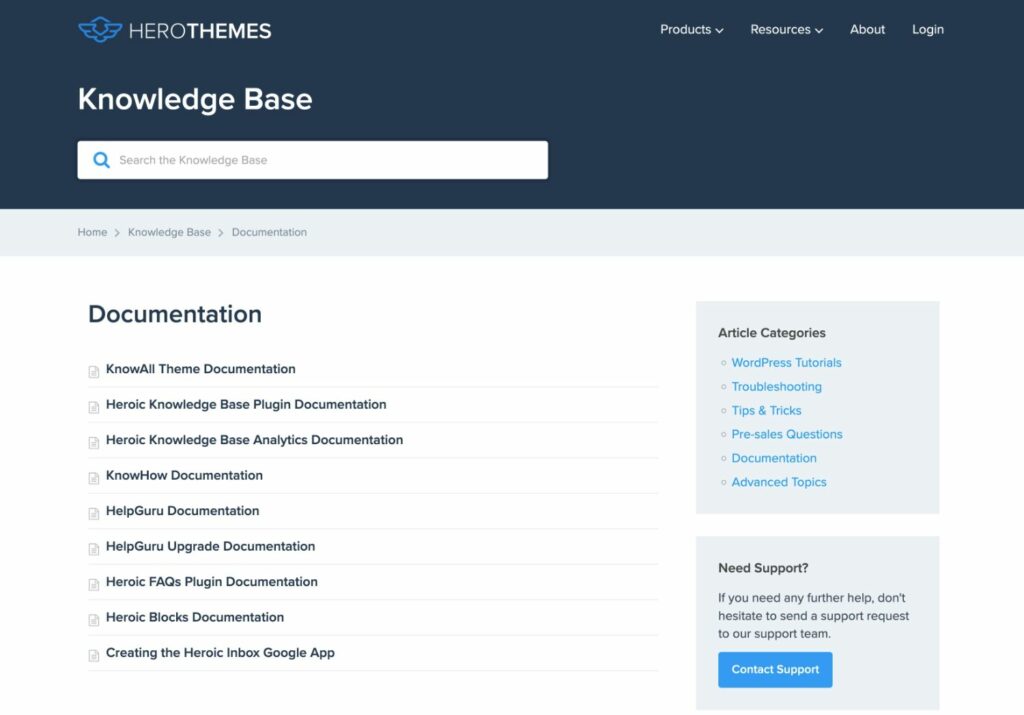Open the About page

[867, 29]
